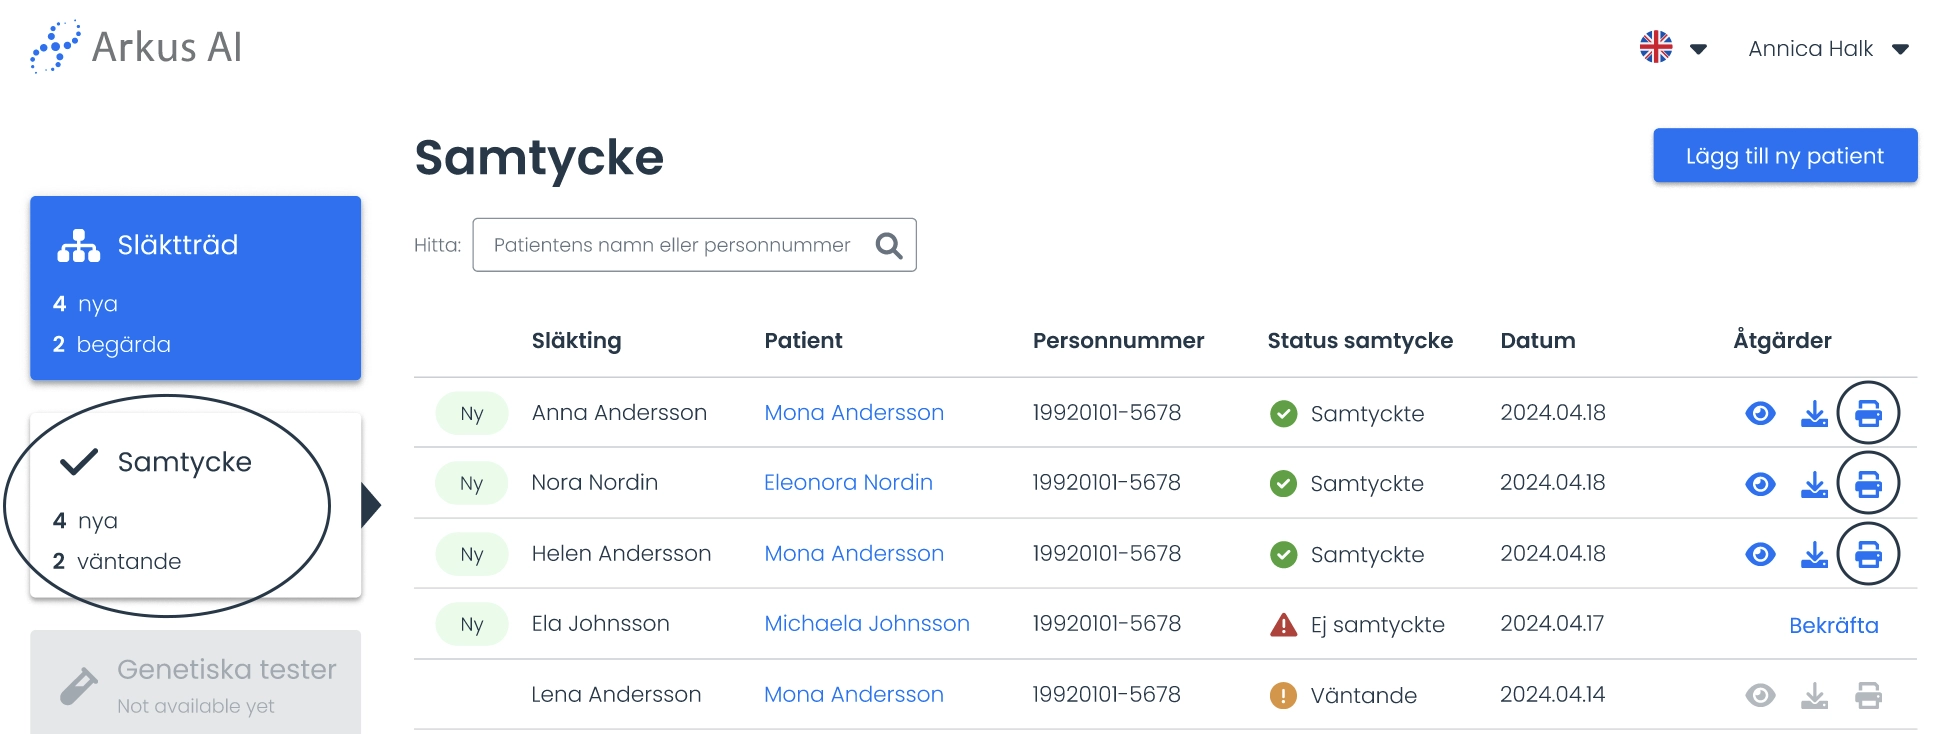Print Helen Andersson's consent form
This screenshot has width=1948, height=734.
(x=1868, y=554)
